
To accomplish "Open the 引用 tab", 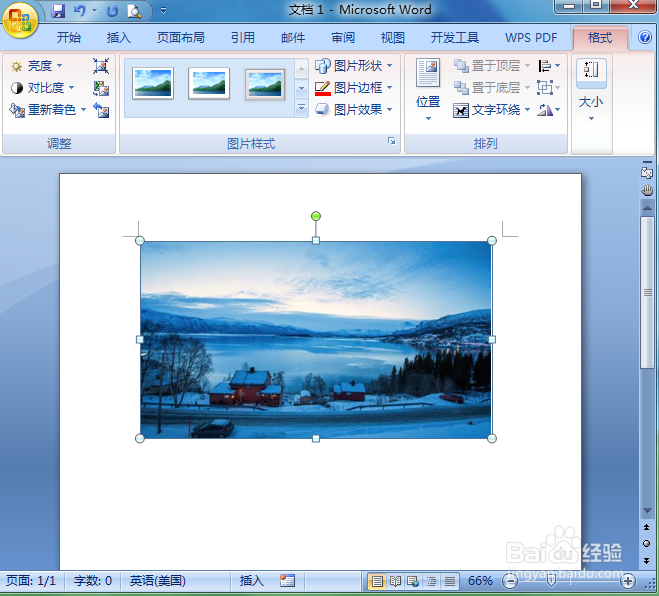I will click(x=243, y=38).
